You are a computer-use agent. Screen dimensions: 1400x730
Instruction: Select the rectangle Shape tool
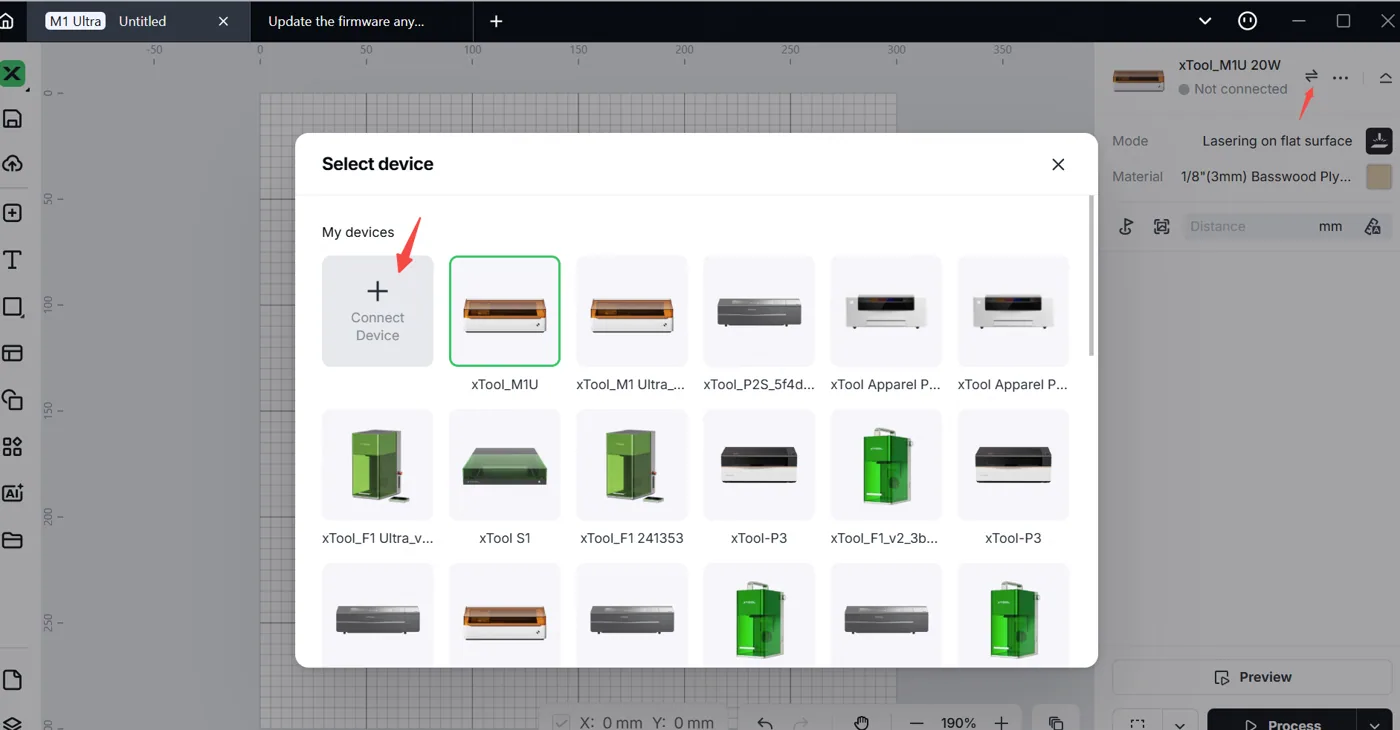[x=12, y=307]
